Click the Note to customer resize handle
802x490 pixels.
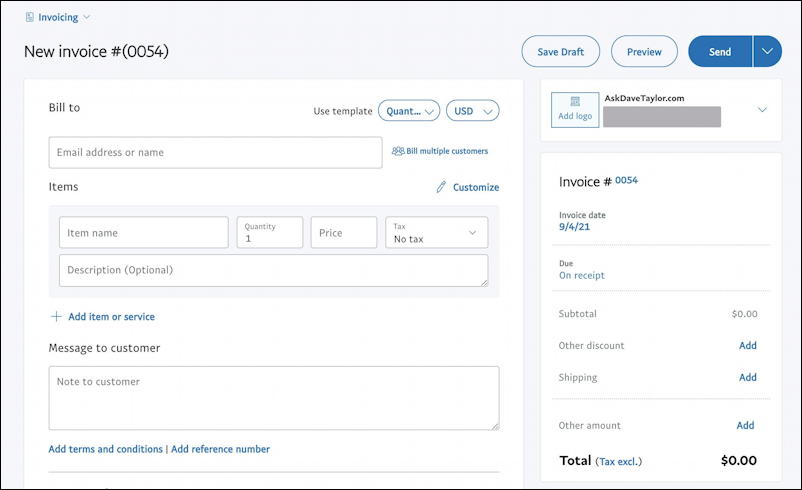(495, 426)
